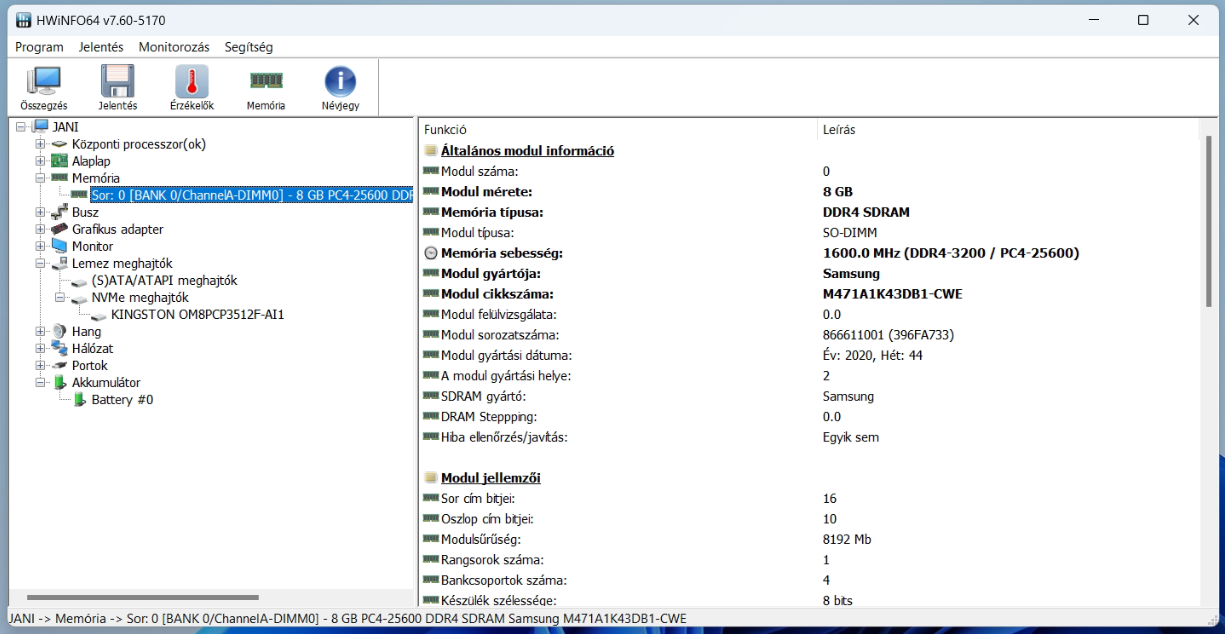The width and height of the screenshot is (1225, 634).
Task: Click the details panel vertical scrollbar
Action: coord(1208,220)
